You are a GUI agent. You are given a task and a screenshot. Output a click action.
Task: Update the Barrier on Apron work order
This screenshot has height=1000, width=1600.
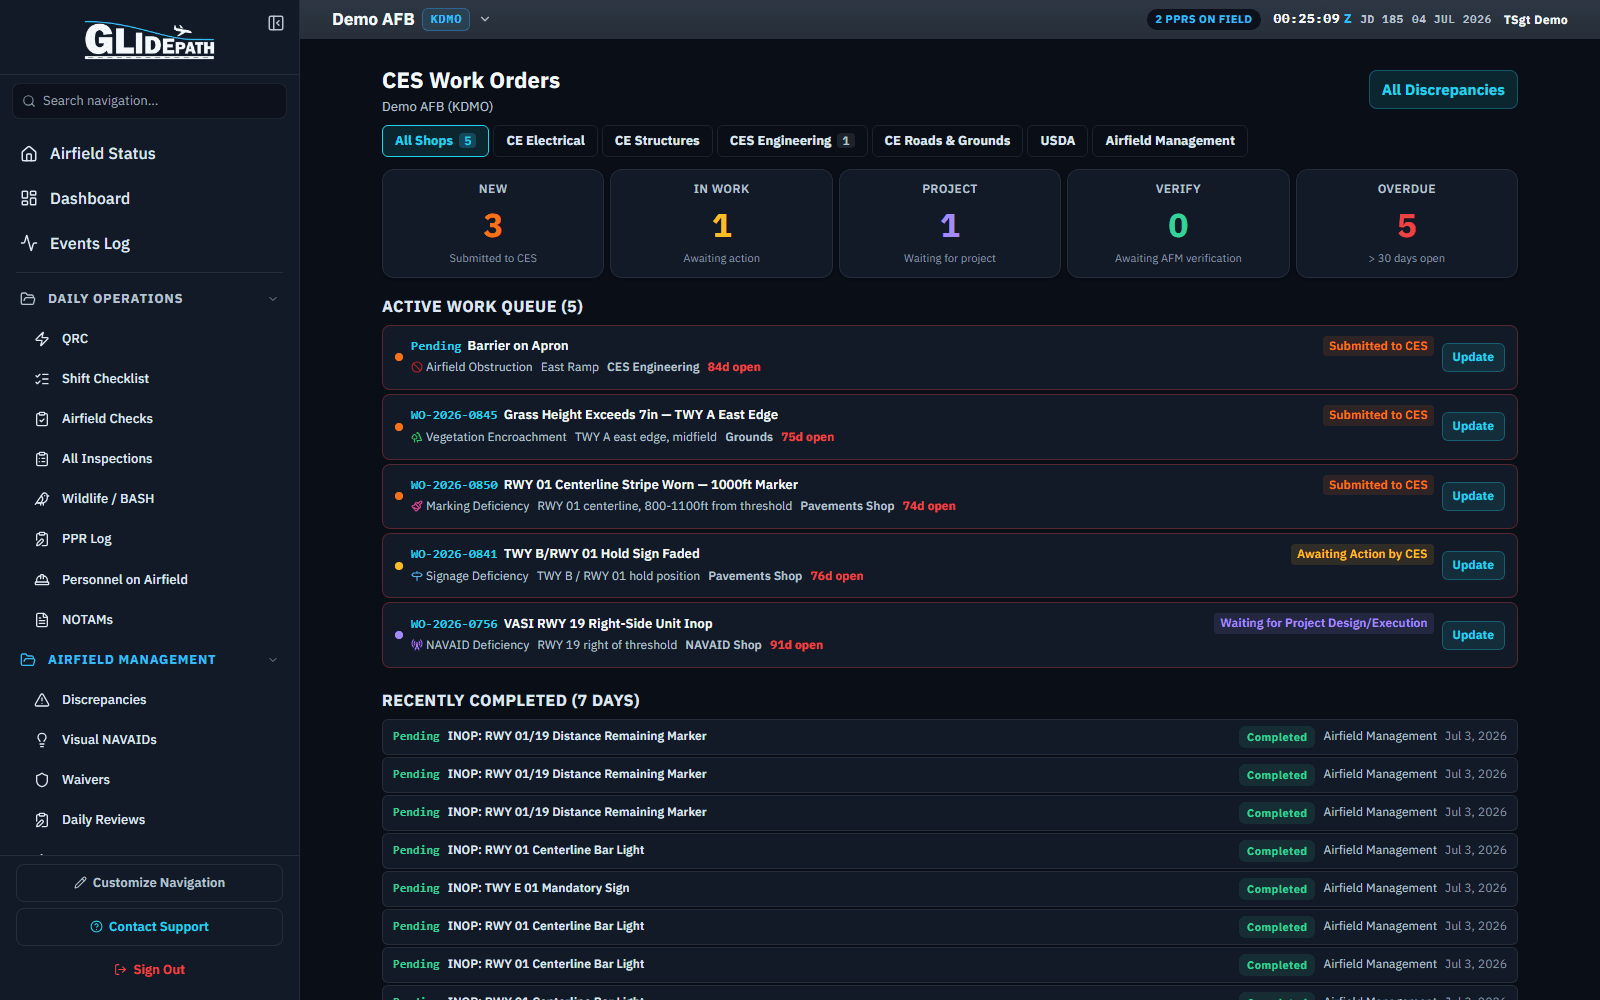[x=1473, y=357]
